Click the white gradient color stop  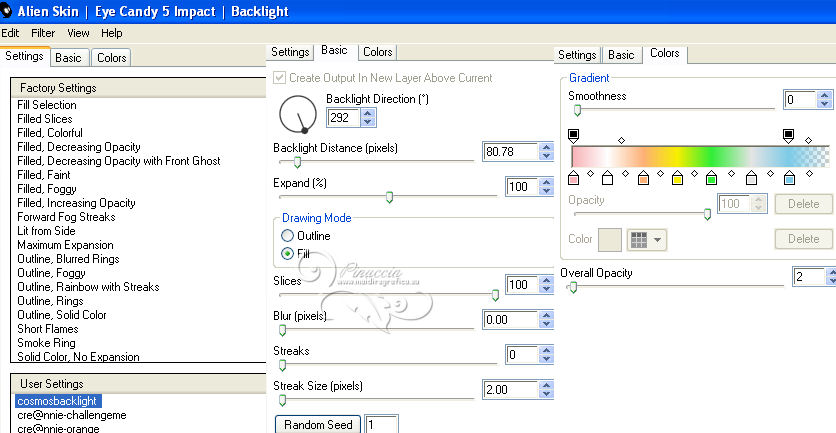pyautogui.click(x=607, y=178)
